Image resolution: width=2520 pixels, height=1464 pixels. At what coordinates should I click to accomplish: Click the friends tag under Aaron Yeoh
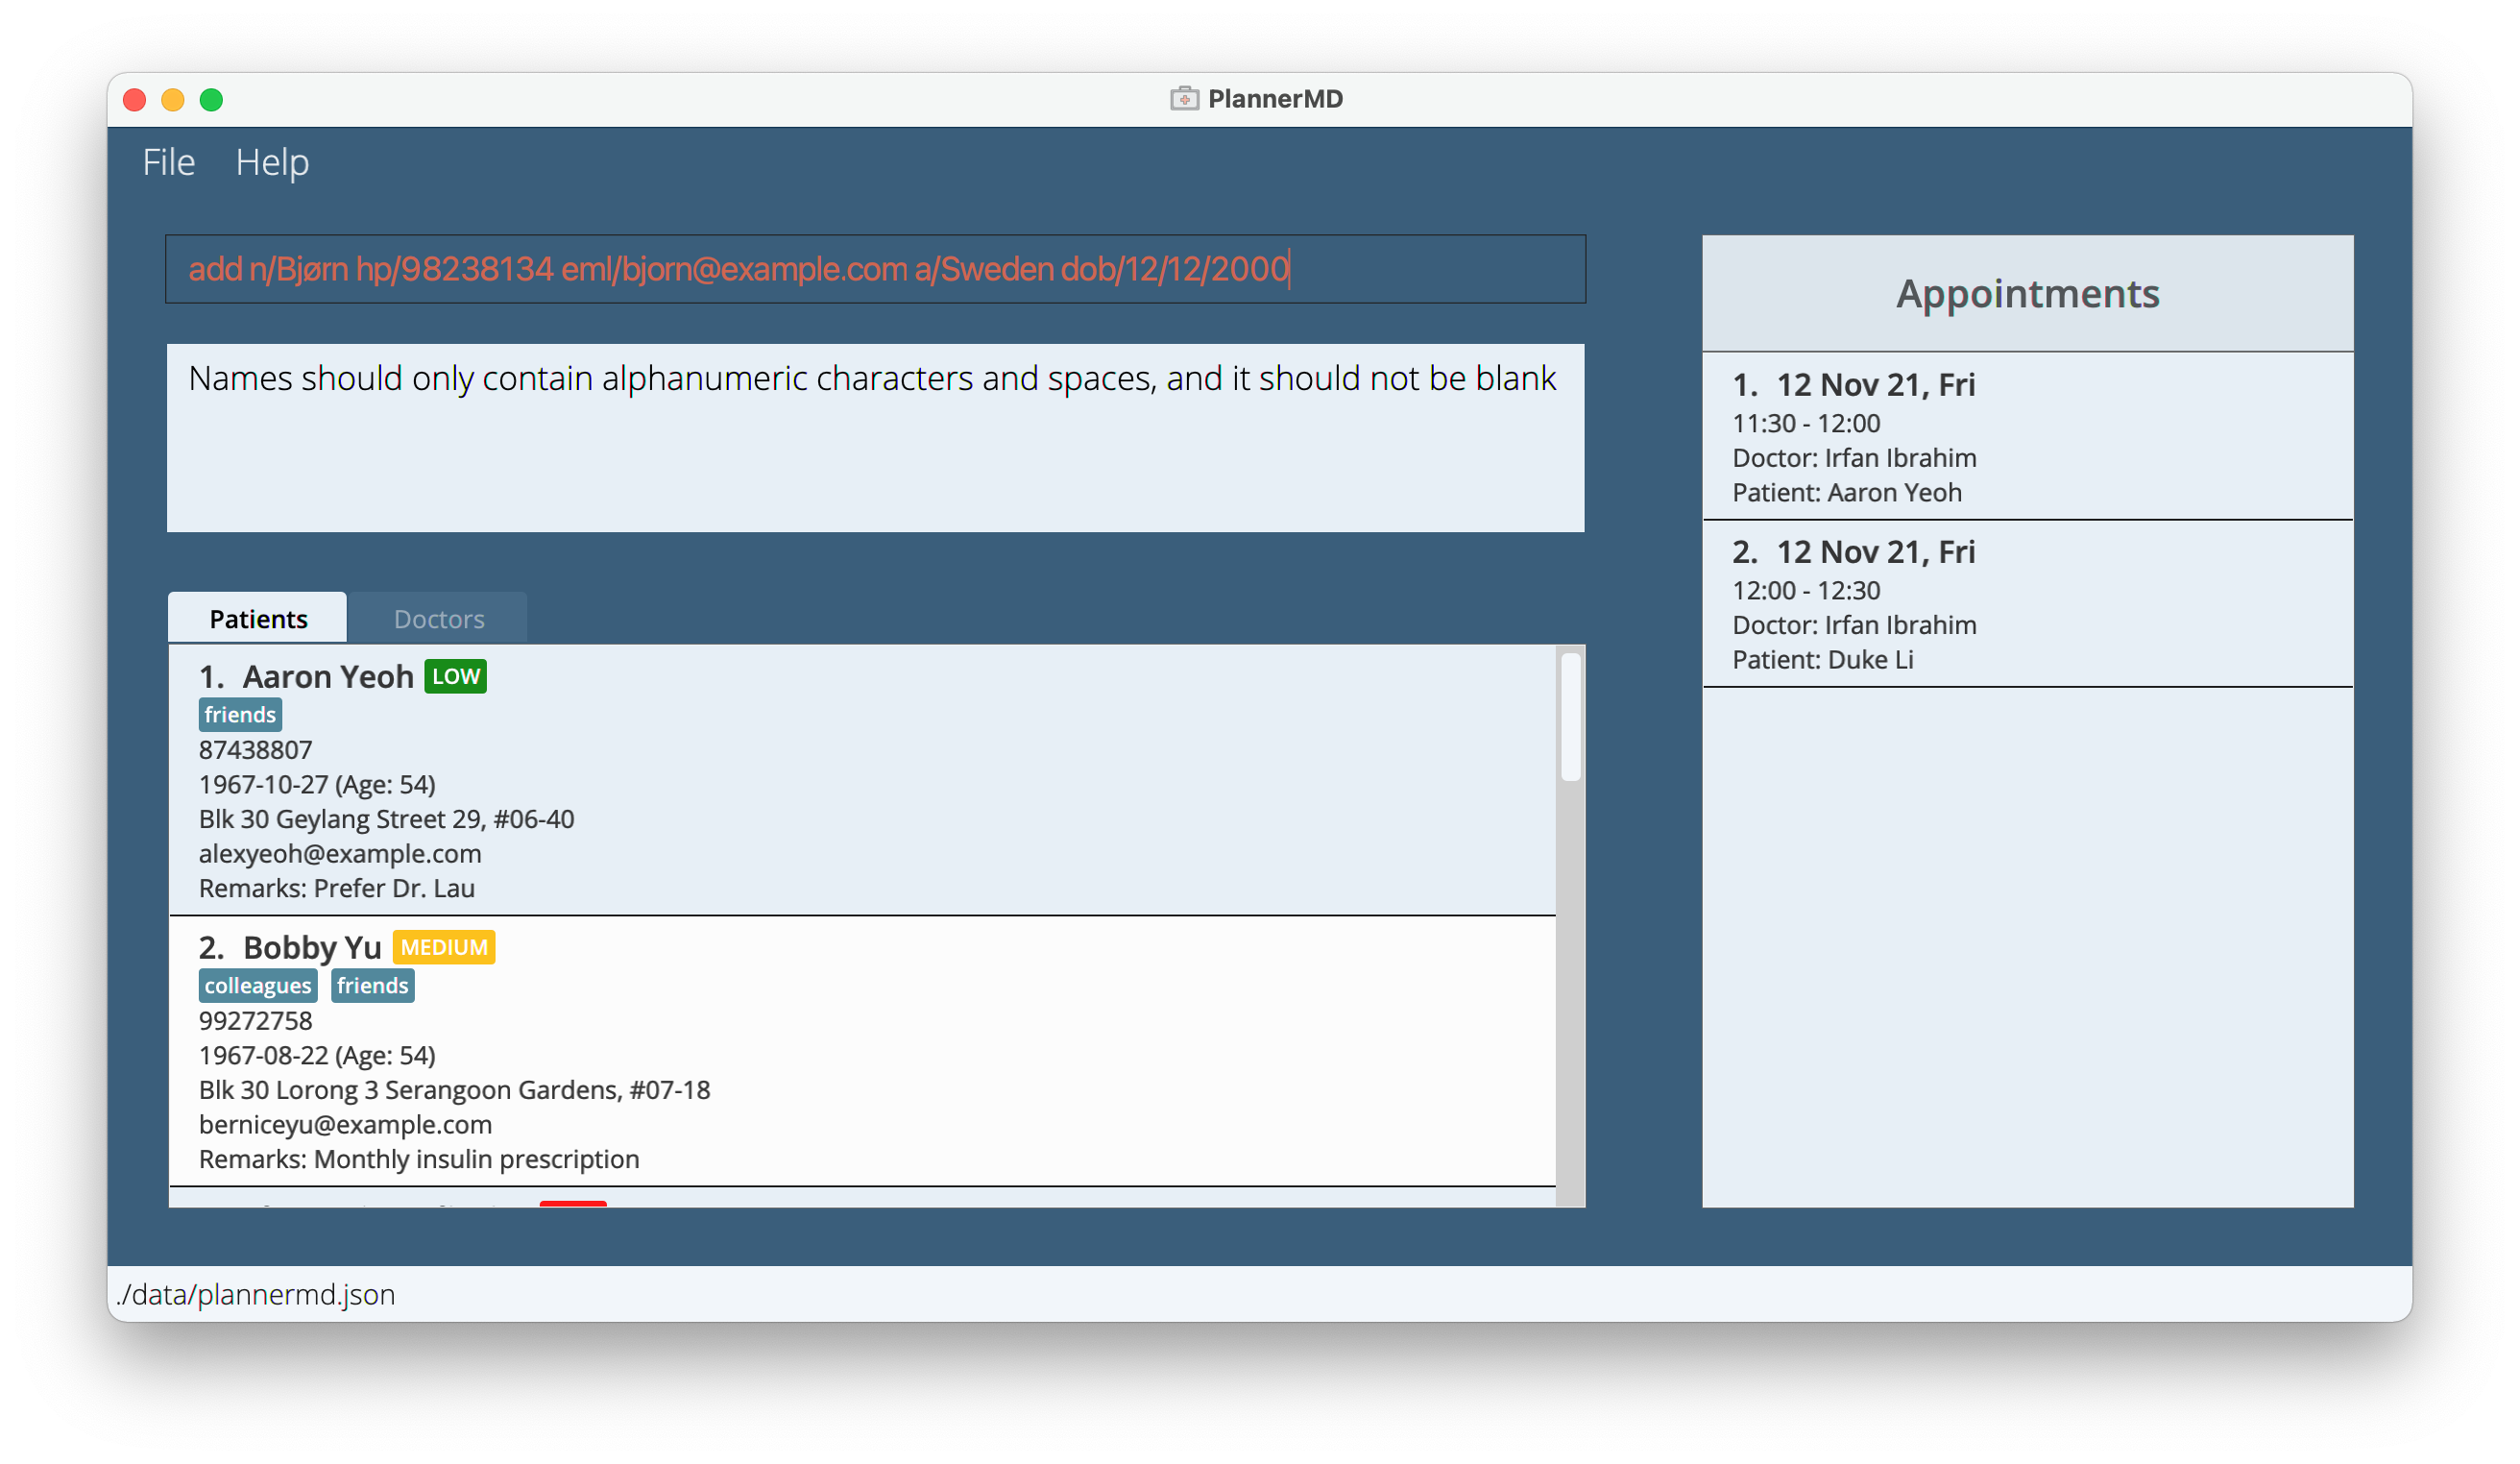[x=240, y=715]
